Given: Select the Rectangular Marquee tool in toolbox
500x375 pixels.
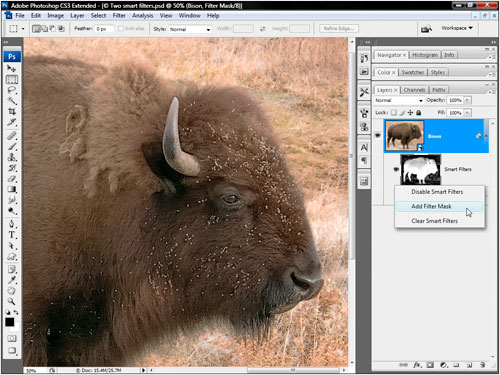Looking at the screenshot, I should pyautogui.click(x=12, y=80).
